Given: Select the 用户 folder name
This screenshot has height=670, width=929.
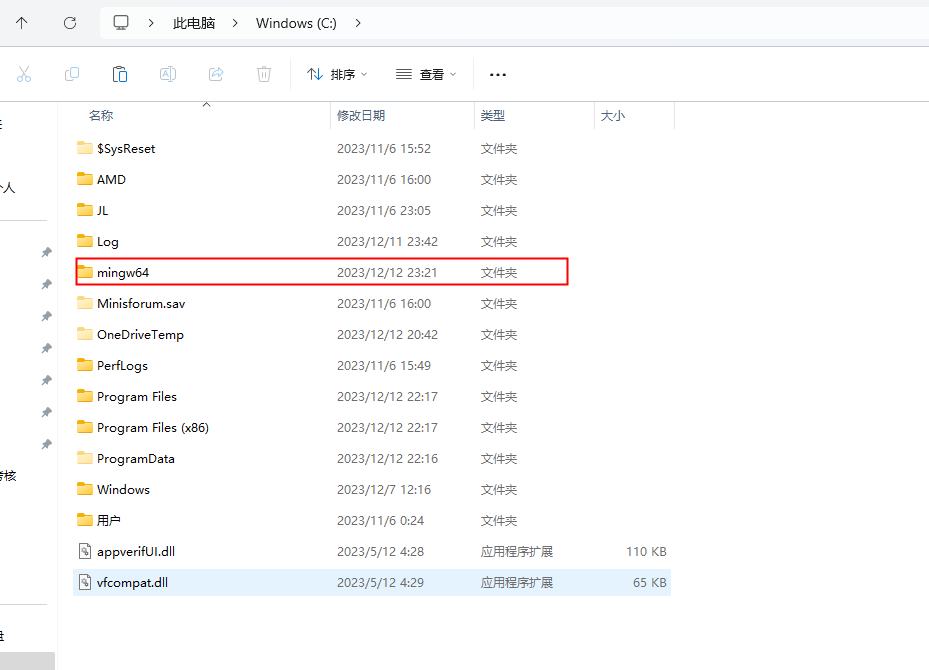Looking at the screenshot, I should point(109,520).
